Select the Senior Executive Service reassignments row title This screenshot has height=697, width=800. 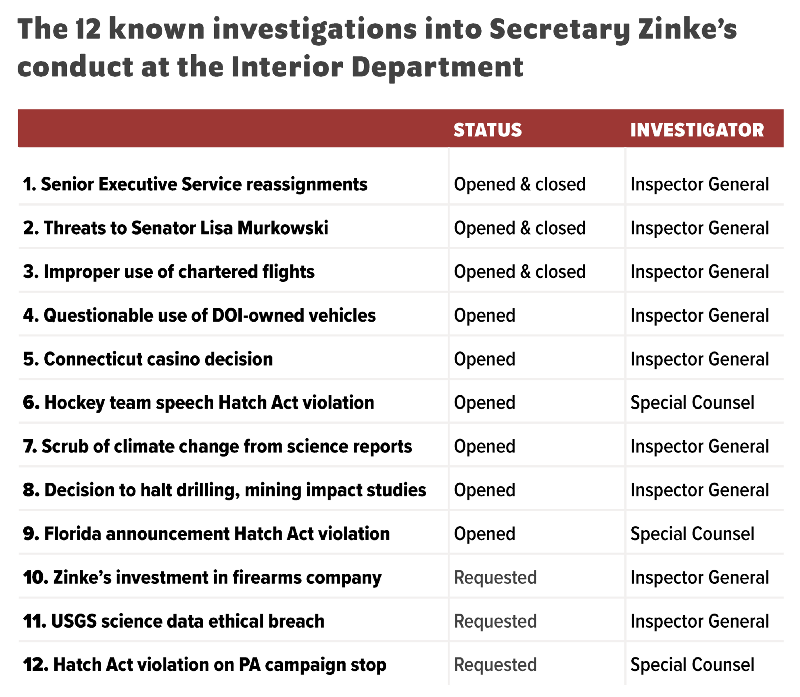click(x=195, y=184)
